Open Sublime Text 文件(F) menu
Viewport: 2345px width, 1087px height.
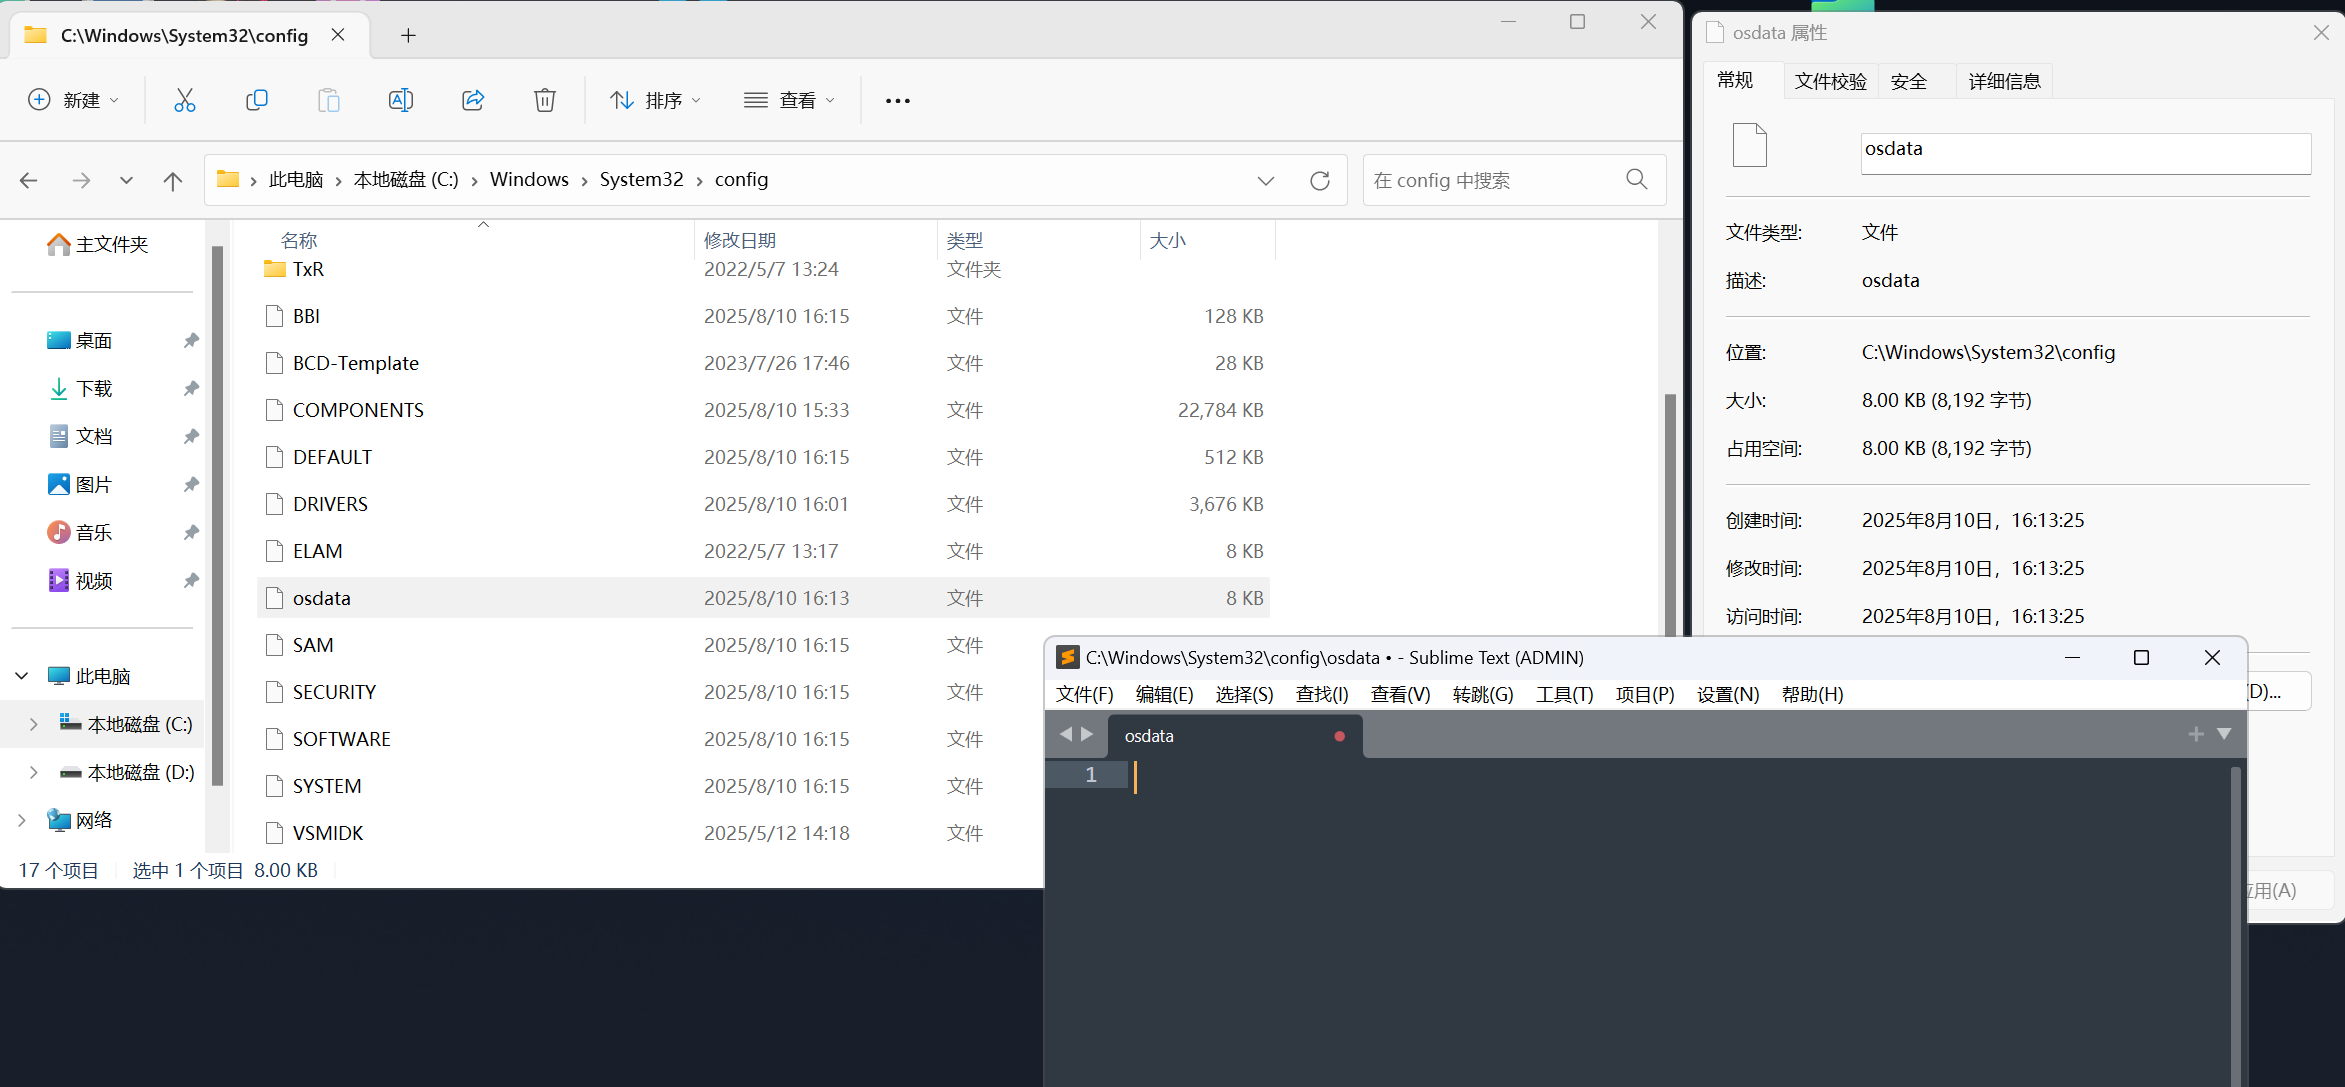point(1084,694)
